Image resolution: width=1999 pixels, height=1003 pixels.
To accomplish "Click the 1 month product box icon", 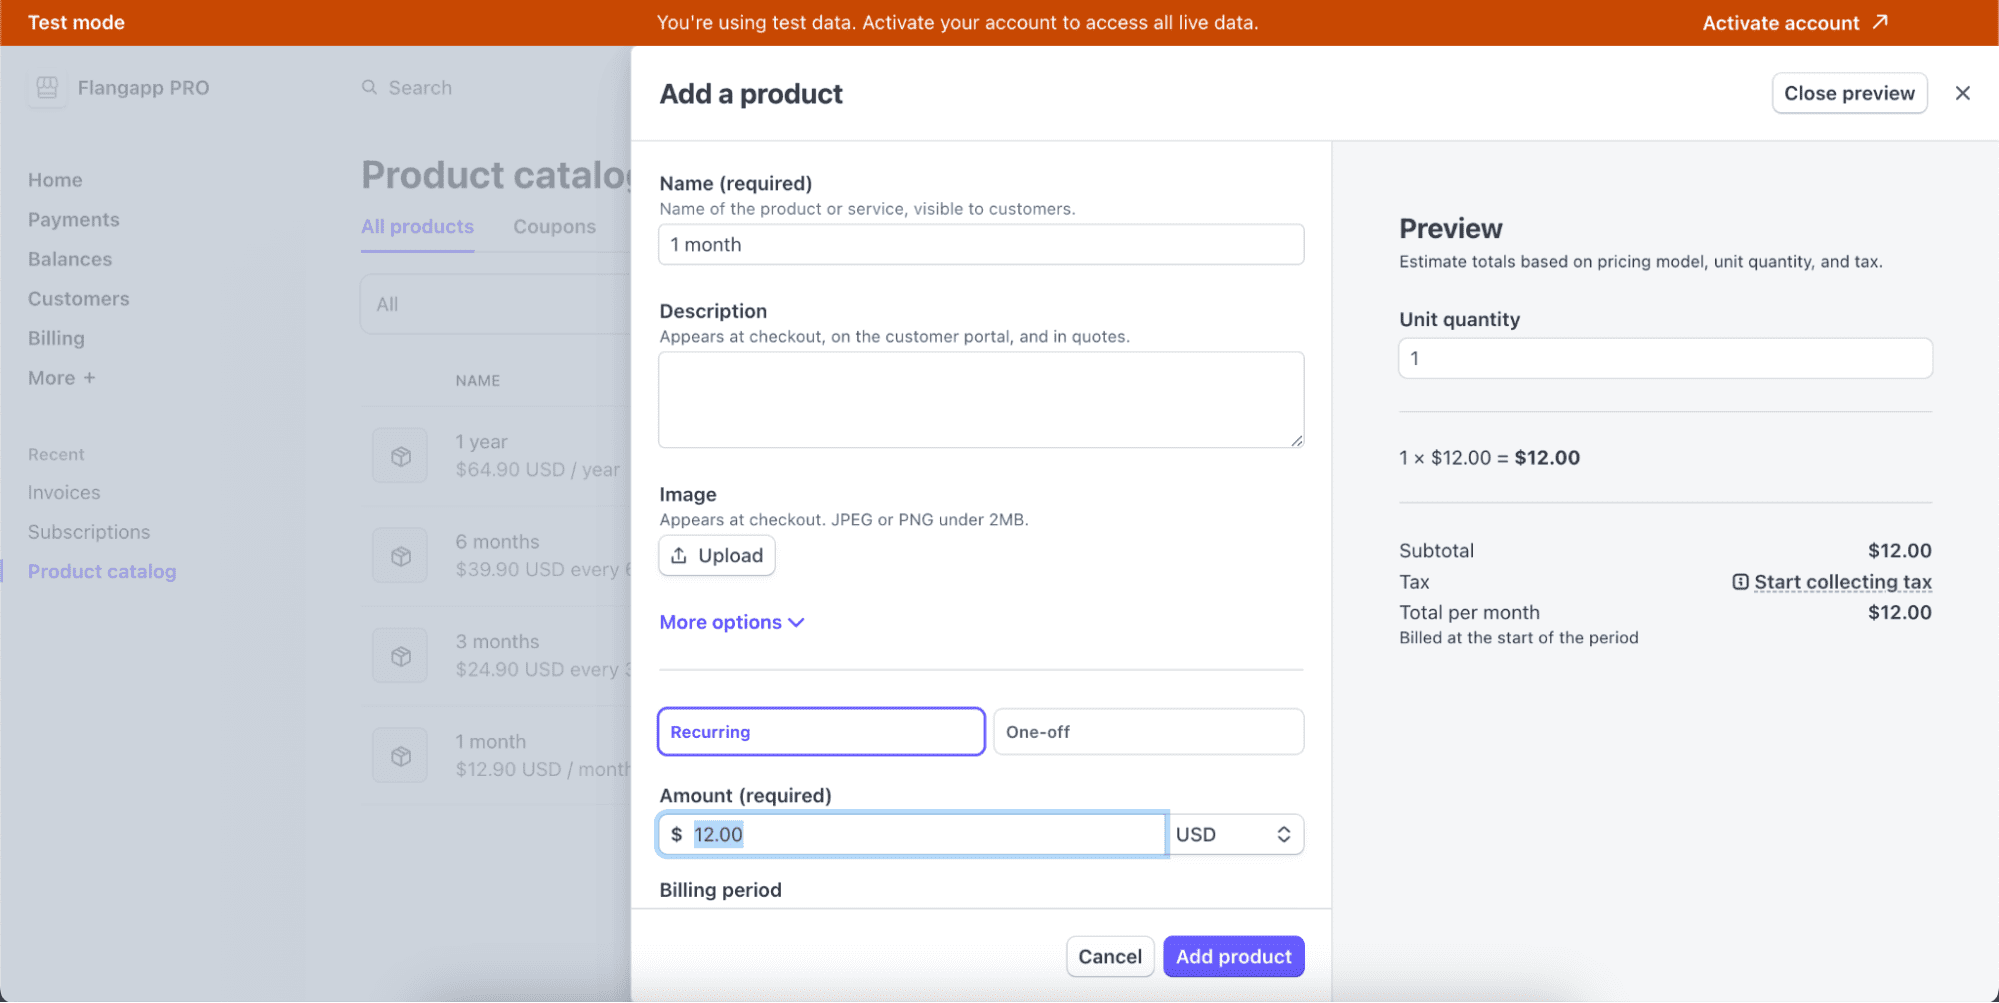I will tap(400, 756).
